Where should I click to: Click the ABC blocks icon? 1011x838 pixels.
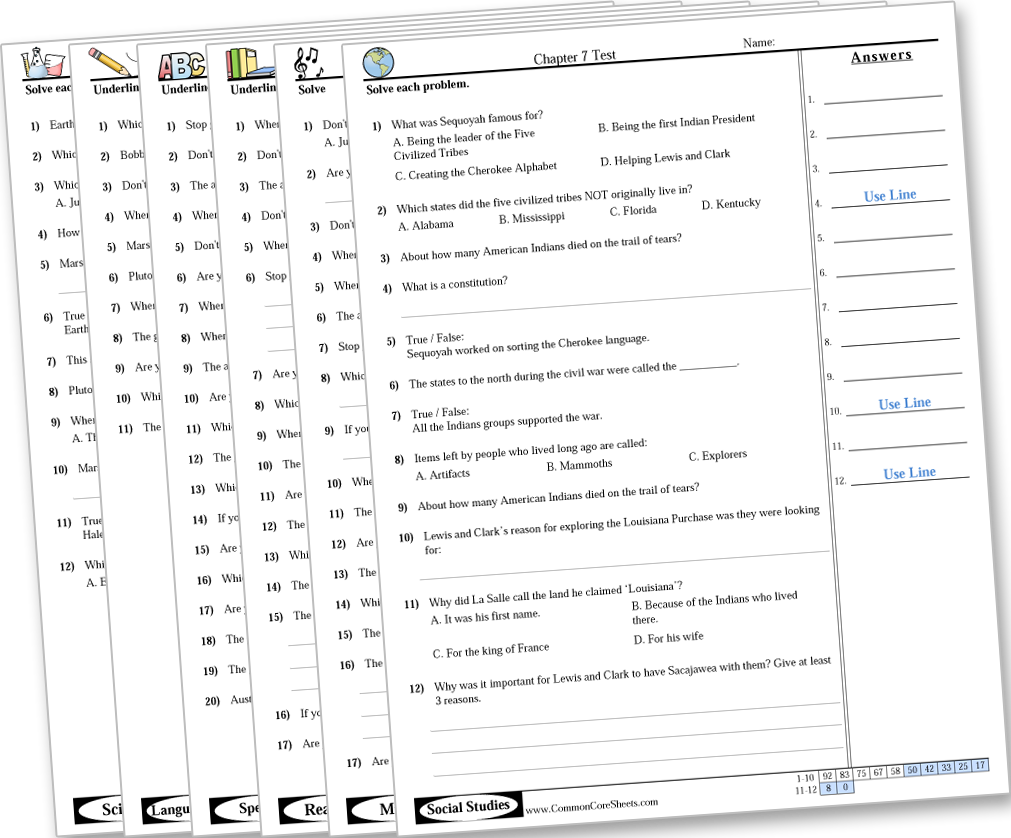(x=181, y=65)
